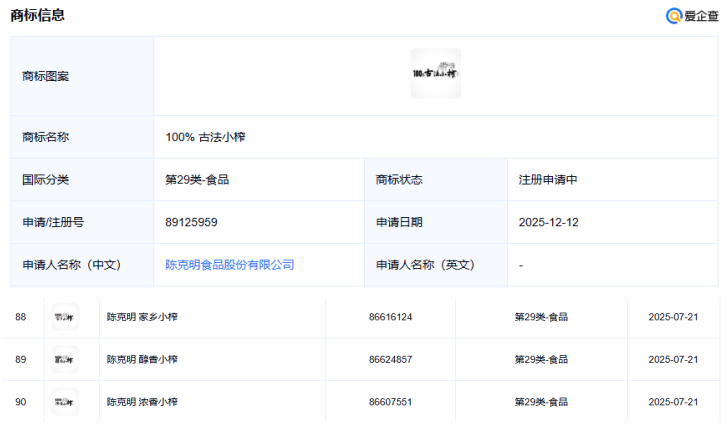Viewport: 727px width, 431px height.
Task: Select trademark name 陈克明 醇香小榨
Action: pyautogui.click(x=142, y=359)
